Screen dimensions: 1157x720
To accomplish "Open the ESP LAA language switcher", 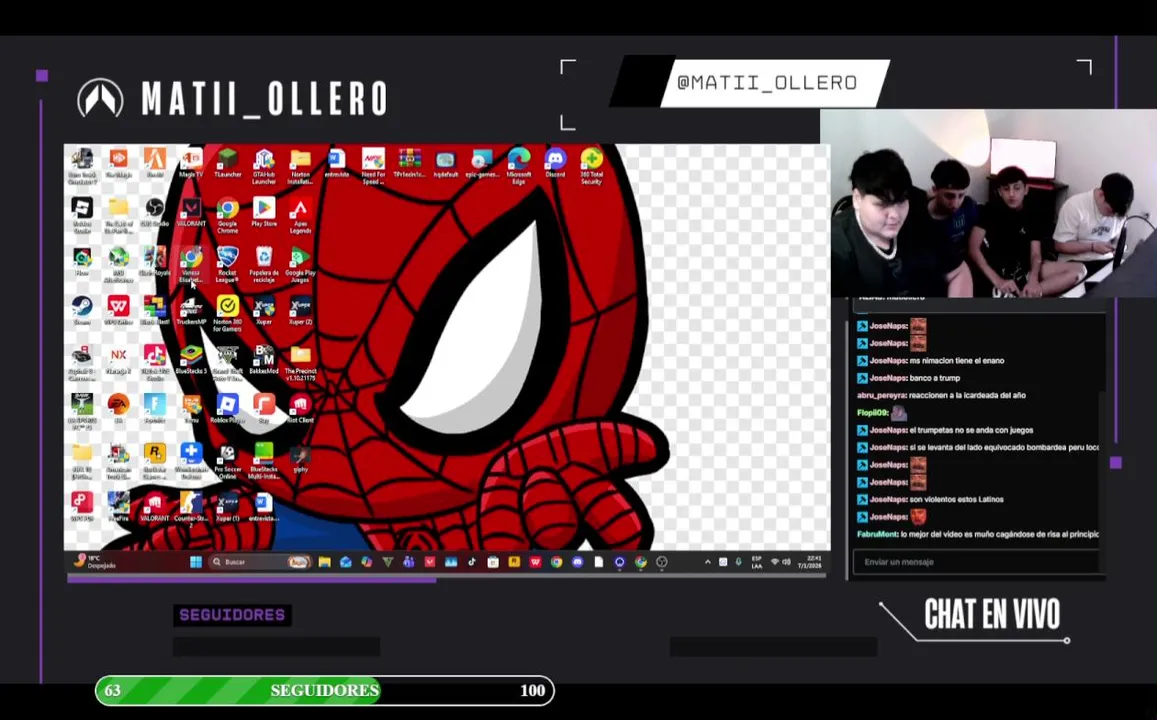I will [756, 562].
